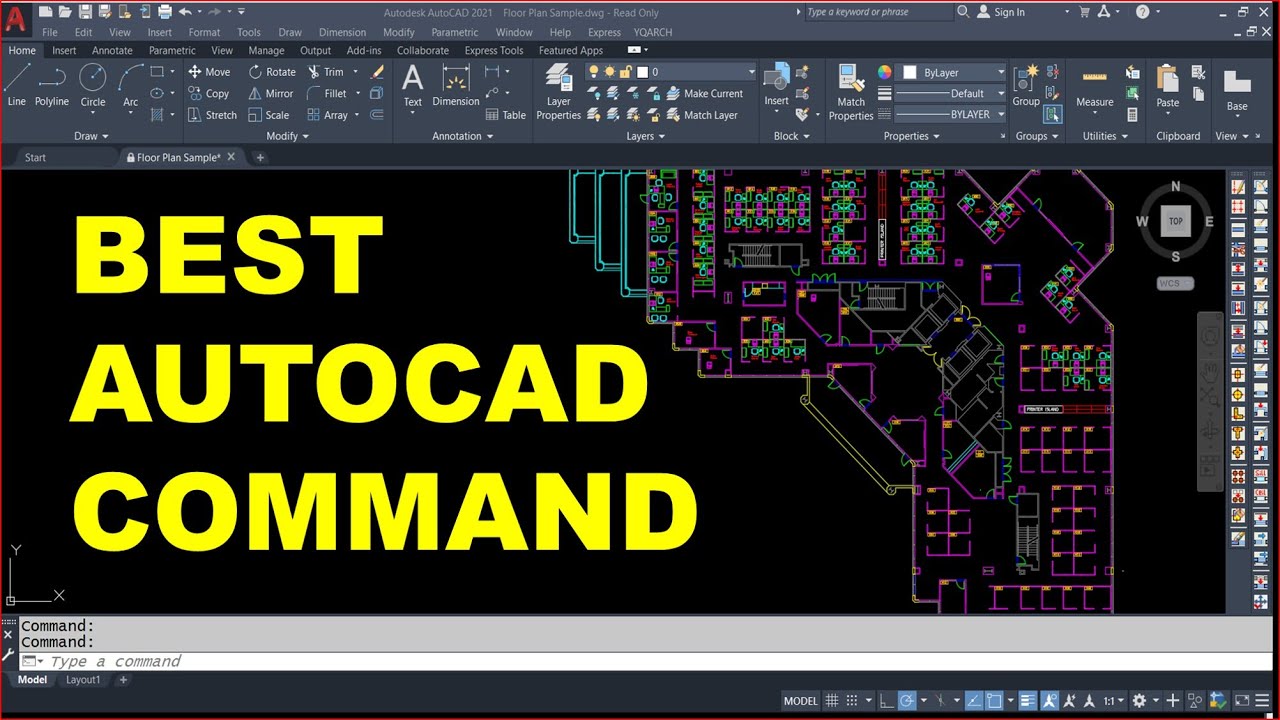Click the Match Layer button

[x=702, y=115]
